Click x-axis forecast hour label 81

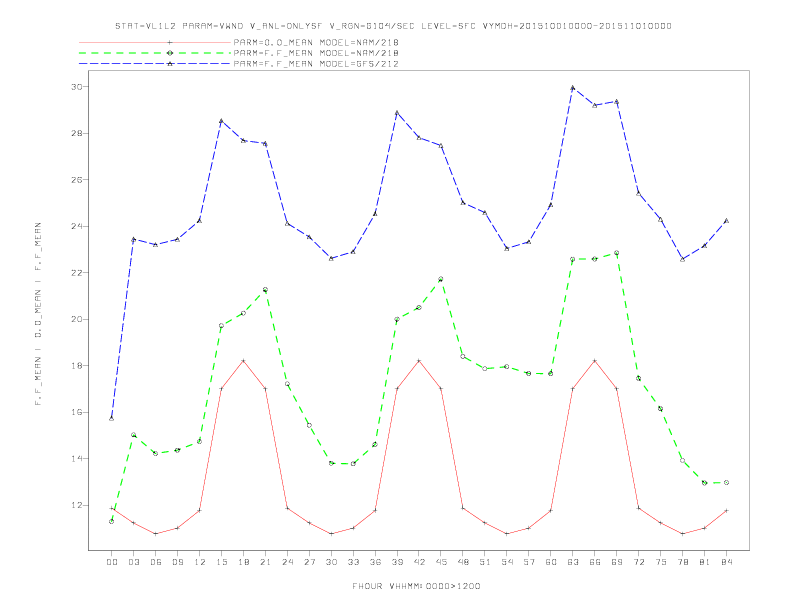click(705, 562)
